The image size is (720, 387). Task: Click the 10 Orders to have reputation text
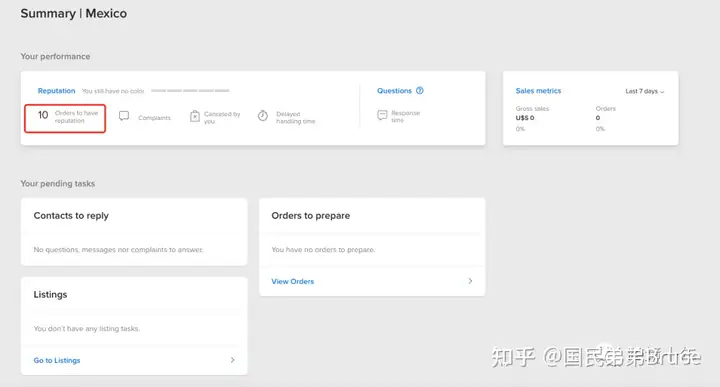[68, 117]
